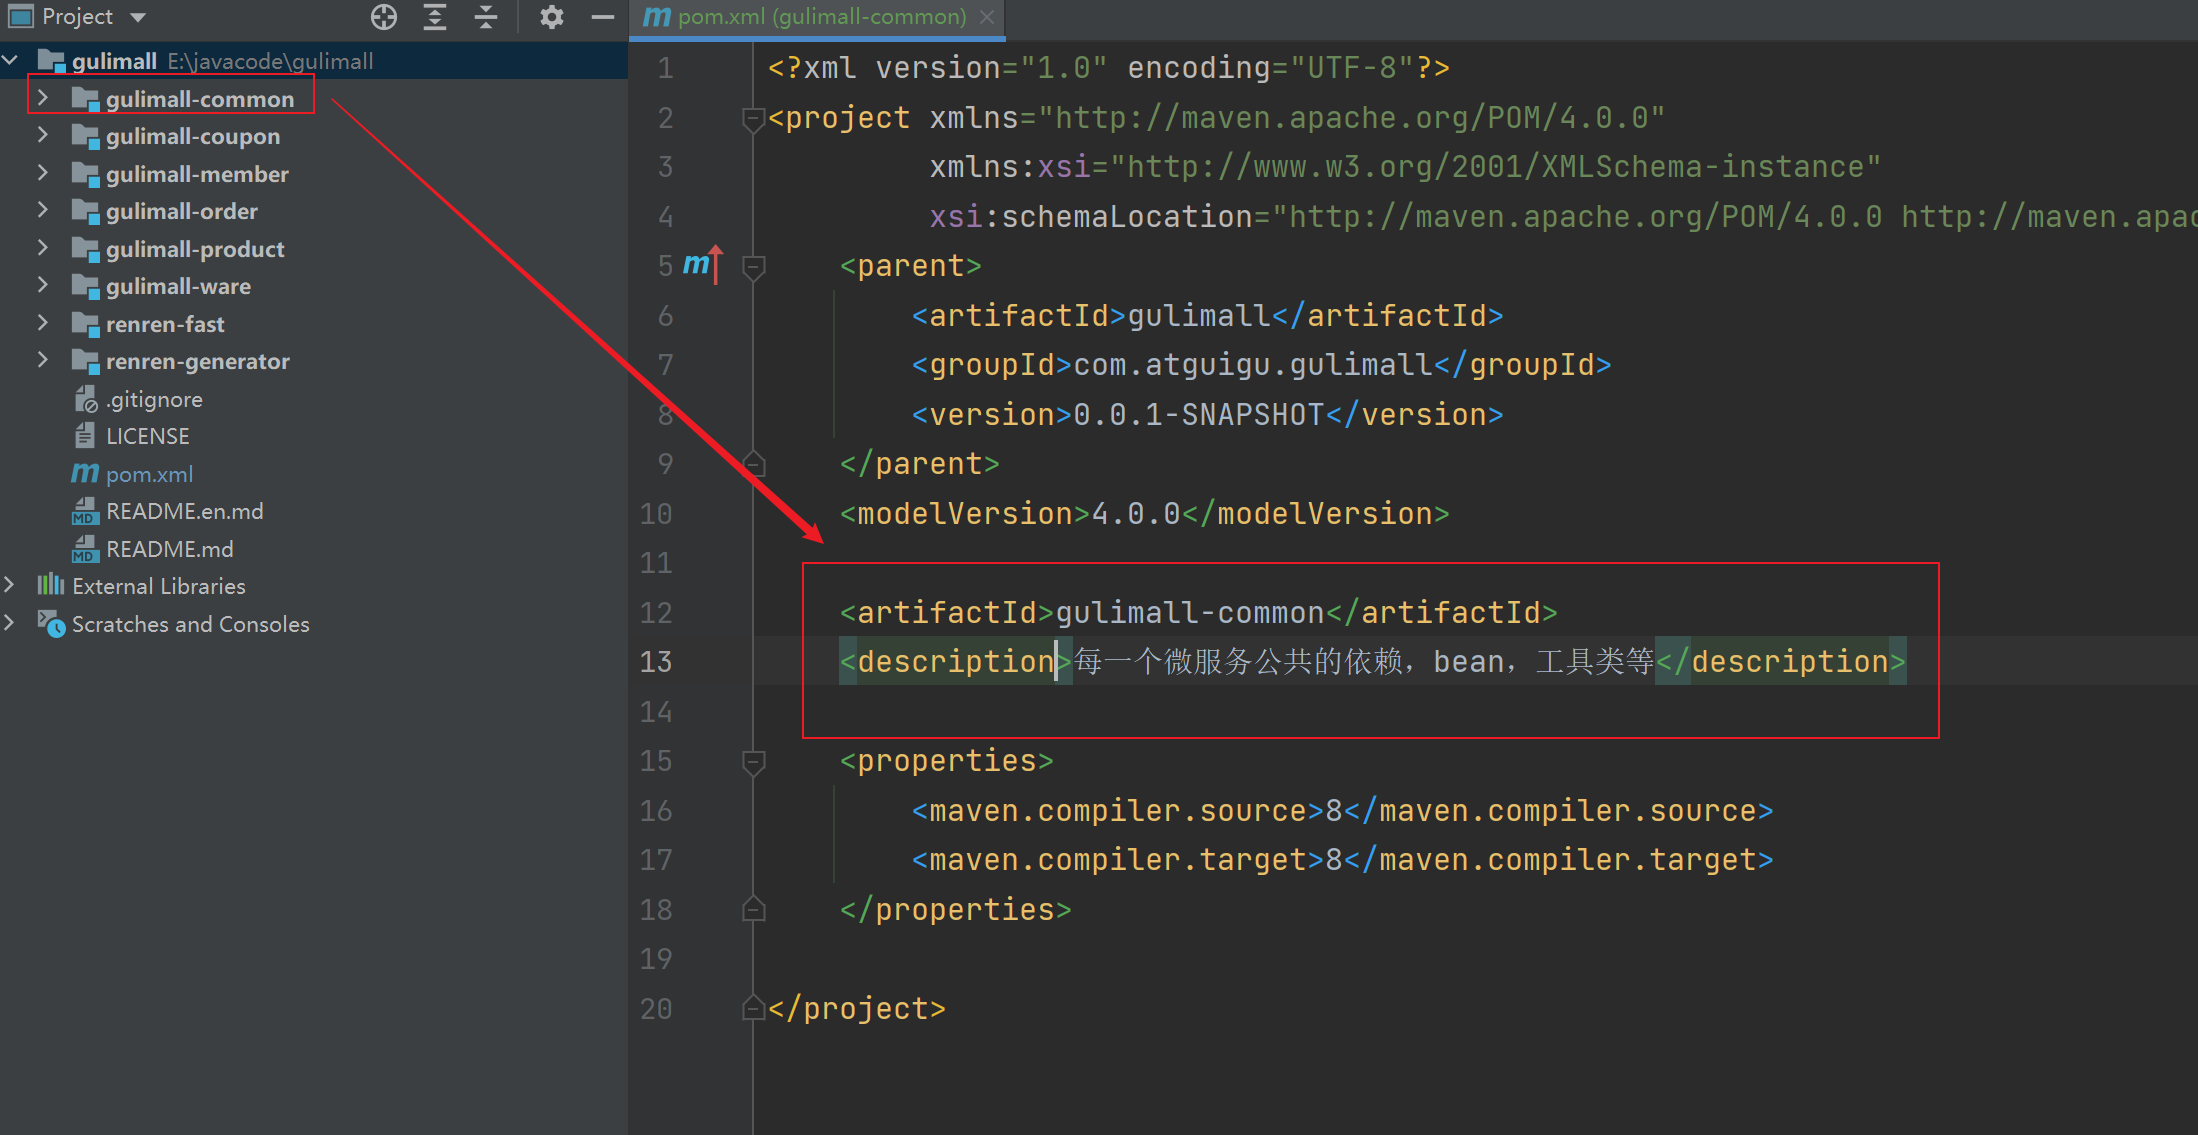Expand External Libraries node

10,585
